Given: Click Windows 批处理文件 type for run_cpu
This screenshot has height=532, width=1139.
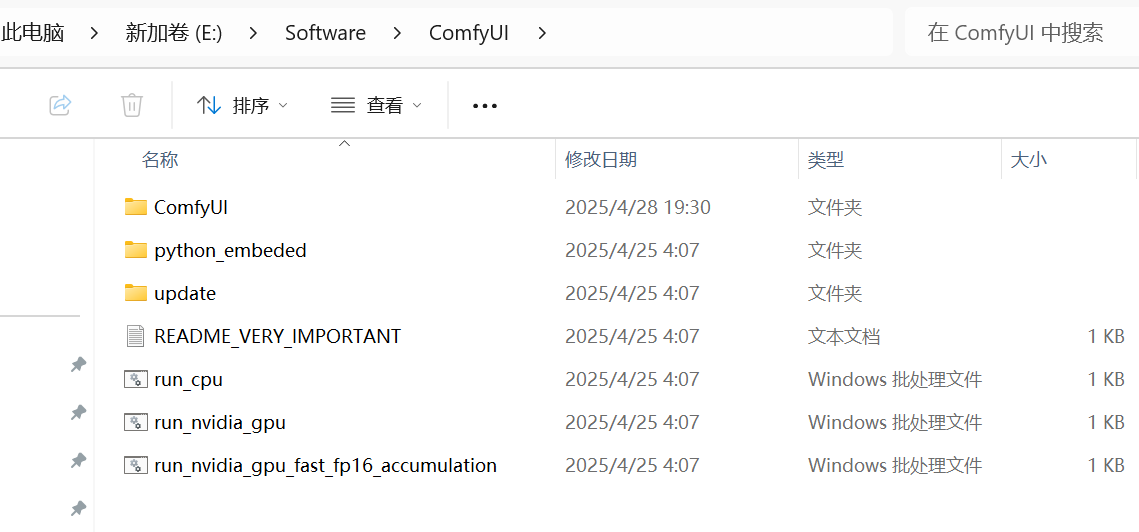Looking at the screenshot, I should [x=895, y=379].
